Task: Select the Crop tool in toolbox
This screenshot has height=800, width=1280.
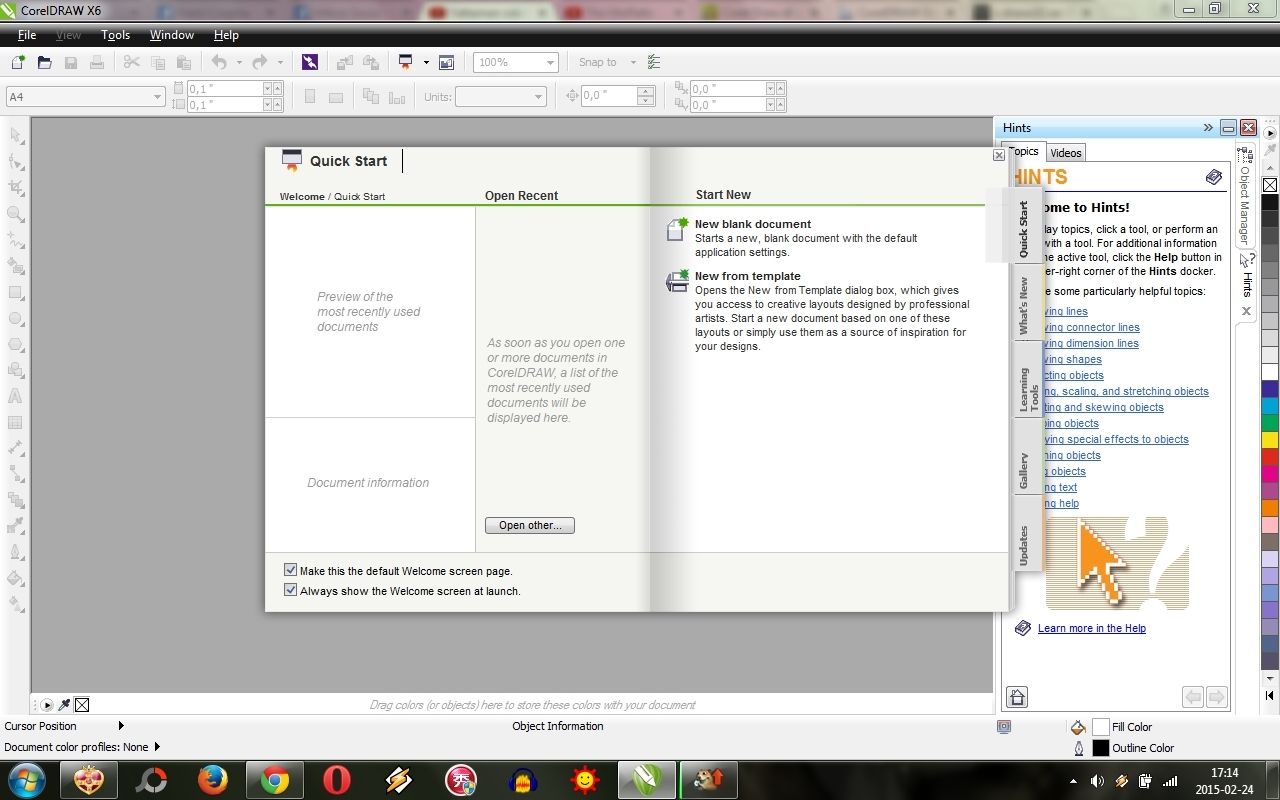Action: 15,187
